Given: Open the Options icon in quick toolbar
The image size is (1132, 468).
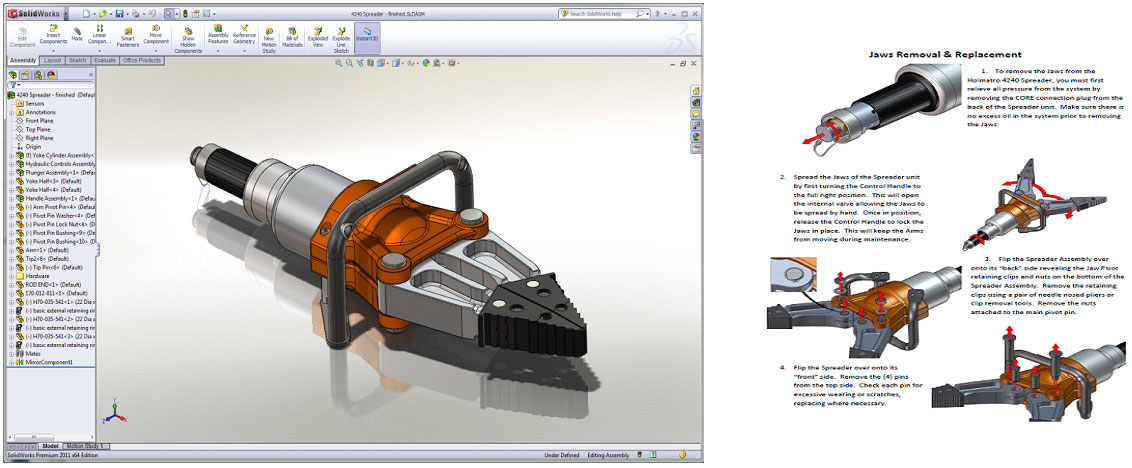Looking at the screenshot, I should click(206, 13).
